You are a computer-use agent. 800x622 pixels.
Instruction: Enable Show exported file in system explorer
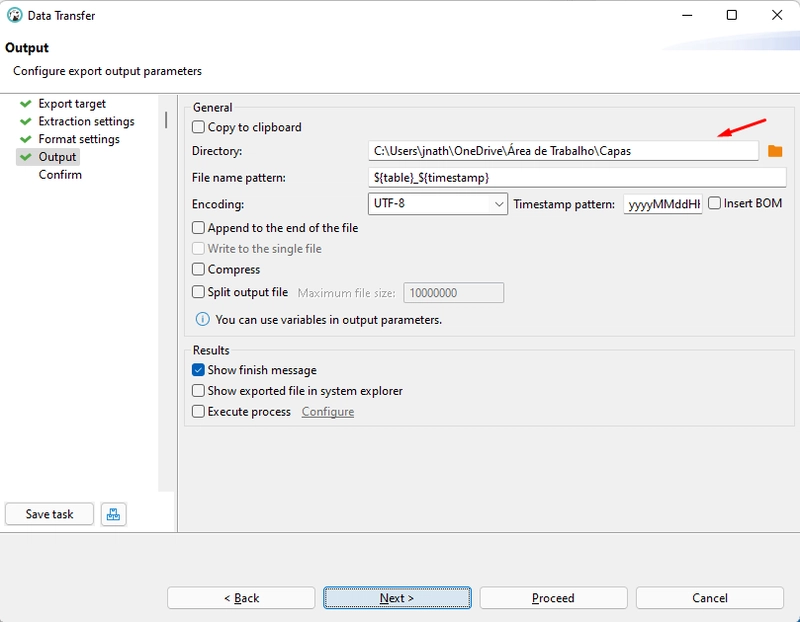pos(199,391)
